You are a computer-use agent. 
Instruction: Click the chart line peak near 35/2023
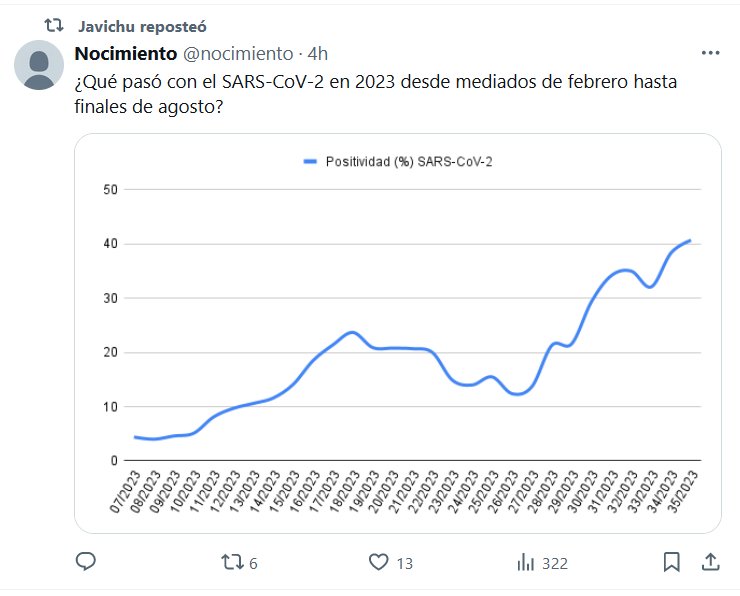pyautogui.click(x=689, y=241)
